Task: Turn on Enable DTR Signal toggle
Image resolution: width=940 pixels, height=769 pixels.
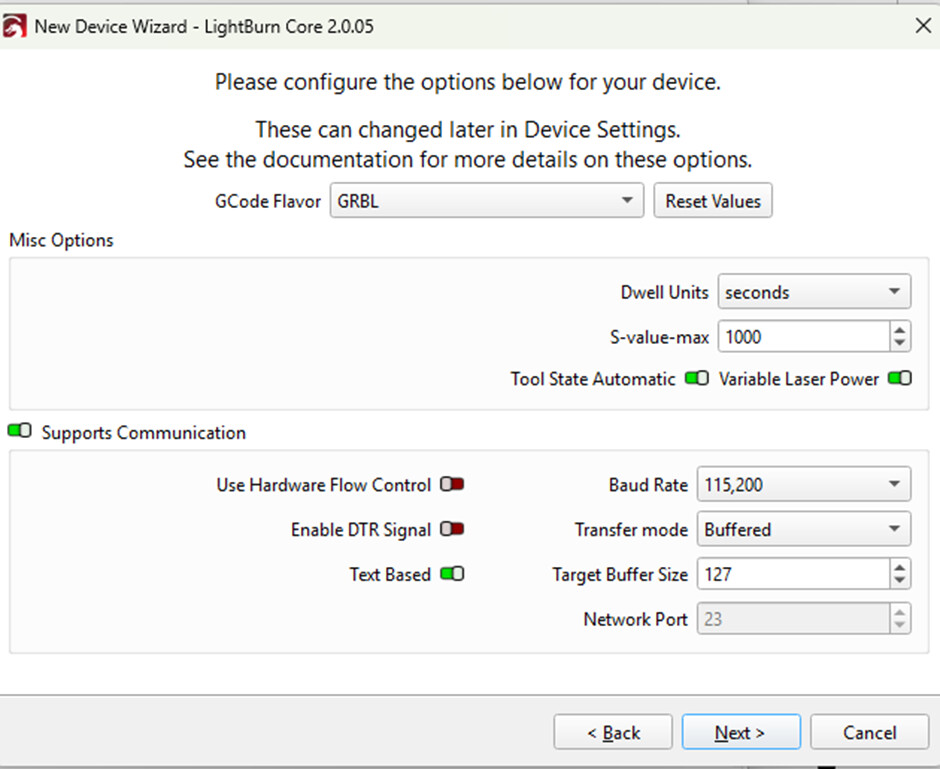Action: pyautogui.click(x=452, y=530)
